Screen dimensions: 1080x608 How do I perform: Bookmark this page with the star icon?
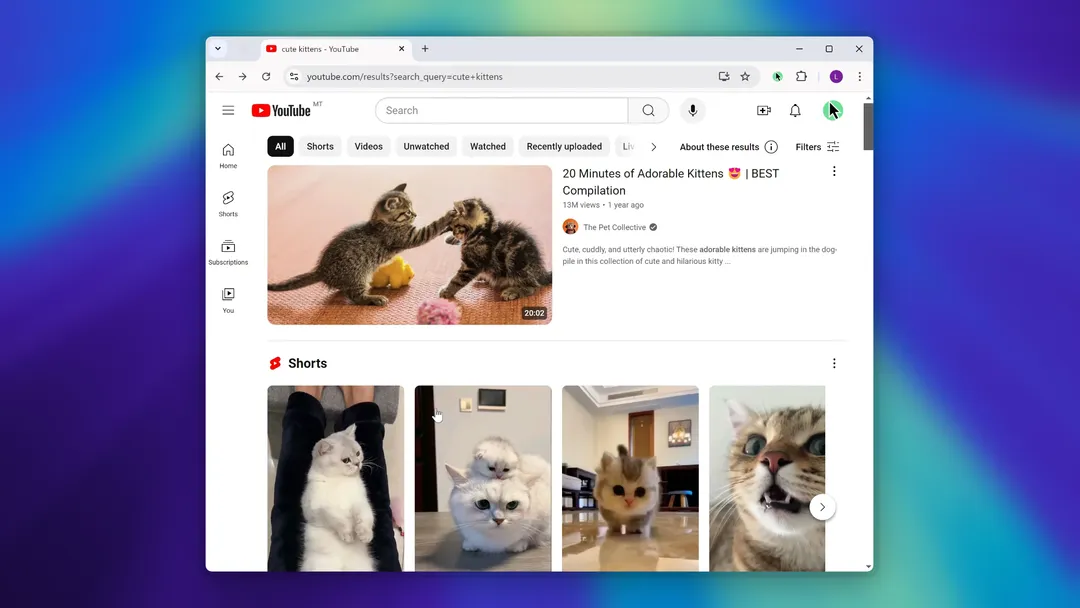(x=745, y=77)
